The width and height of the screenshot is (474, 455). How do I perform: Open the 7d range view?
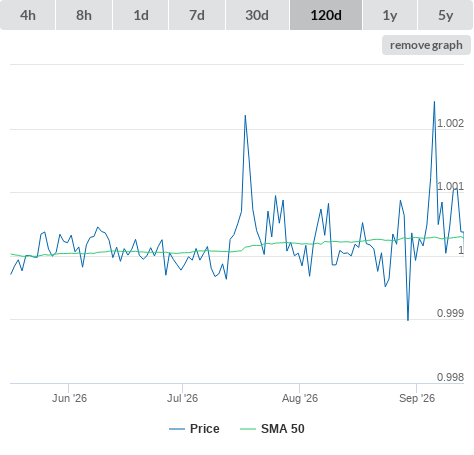[197, 15]
